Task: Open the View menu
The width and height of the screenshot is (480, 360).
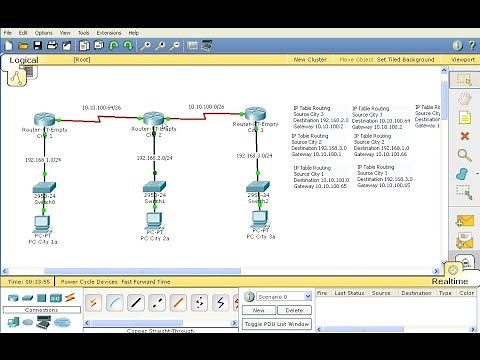Action: click(x=65, y=33)
